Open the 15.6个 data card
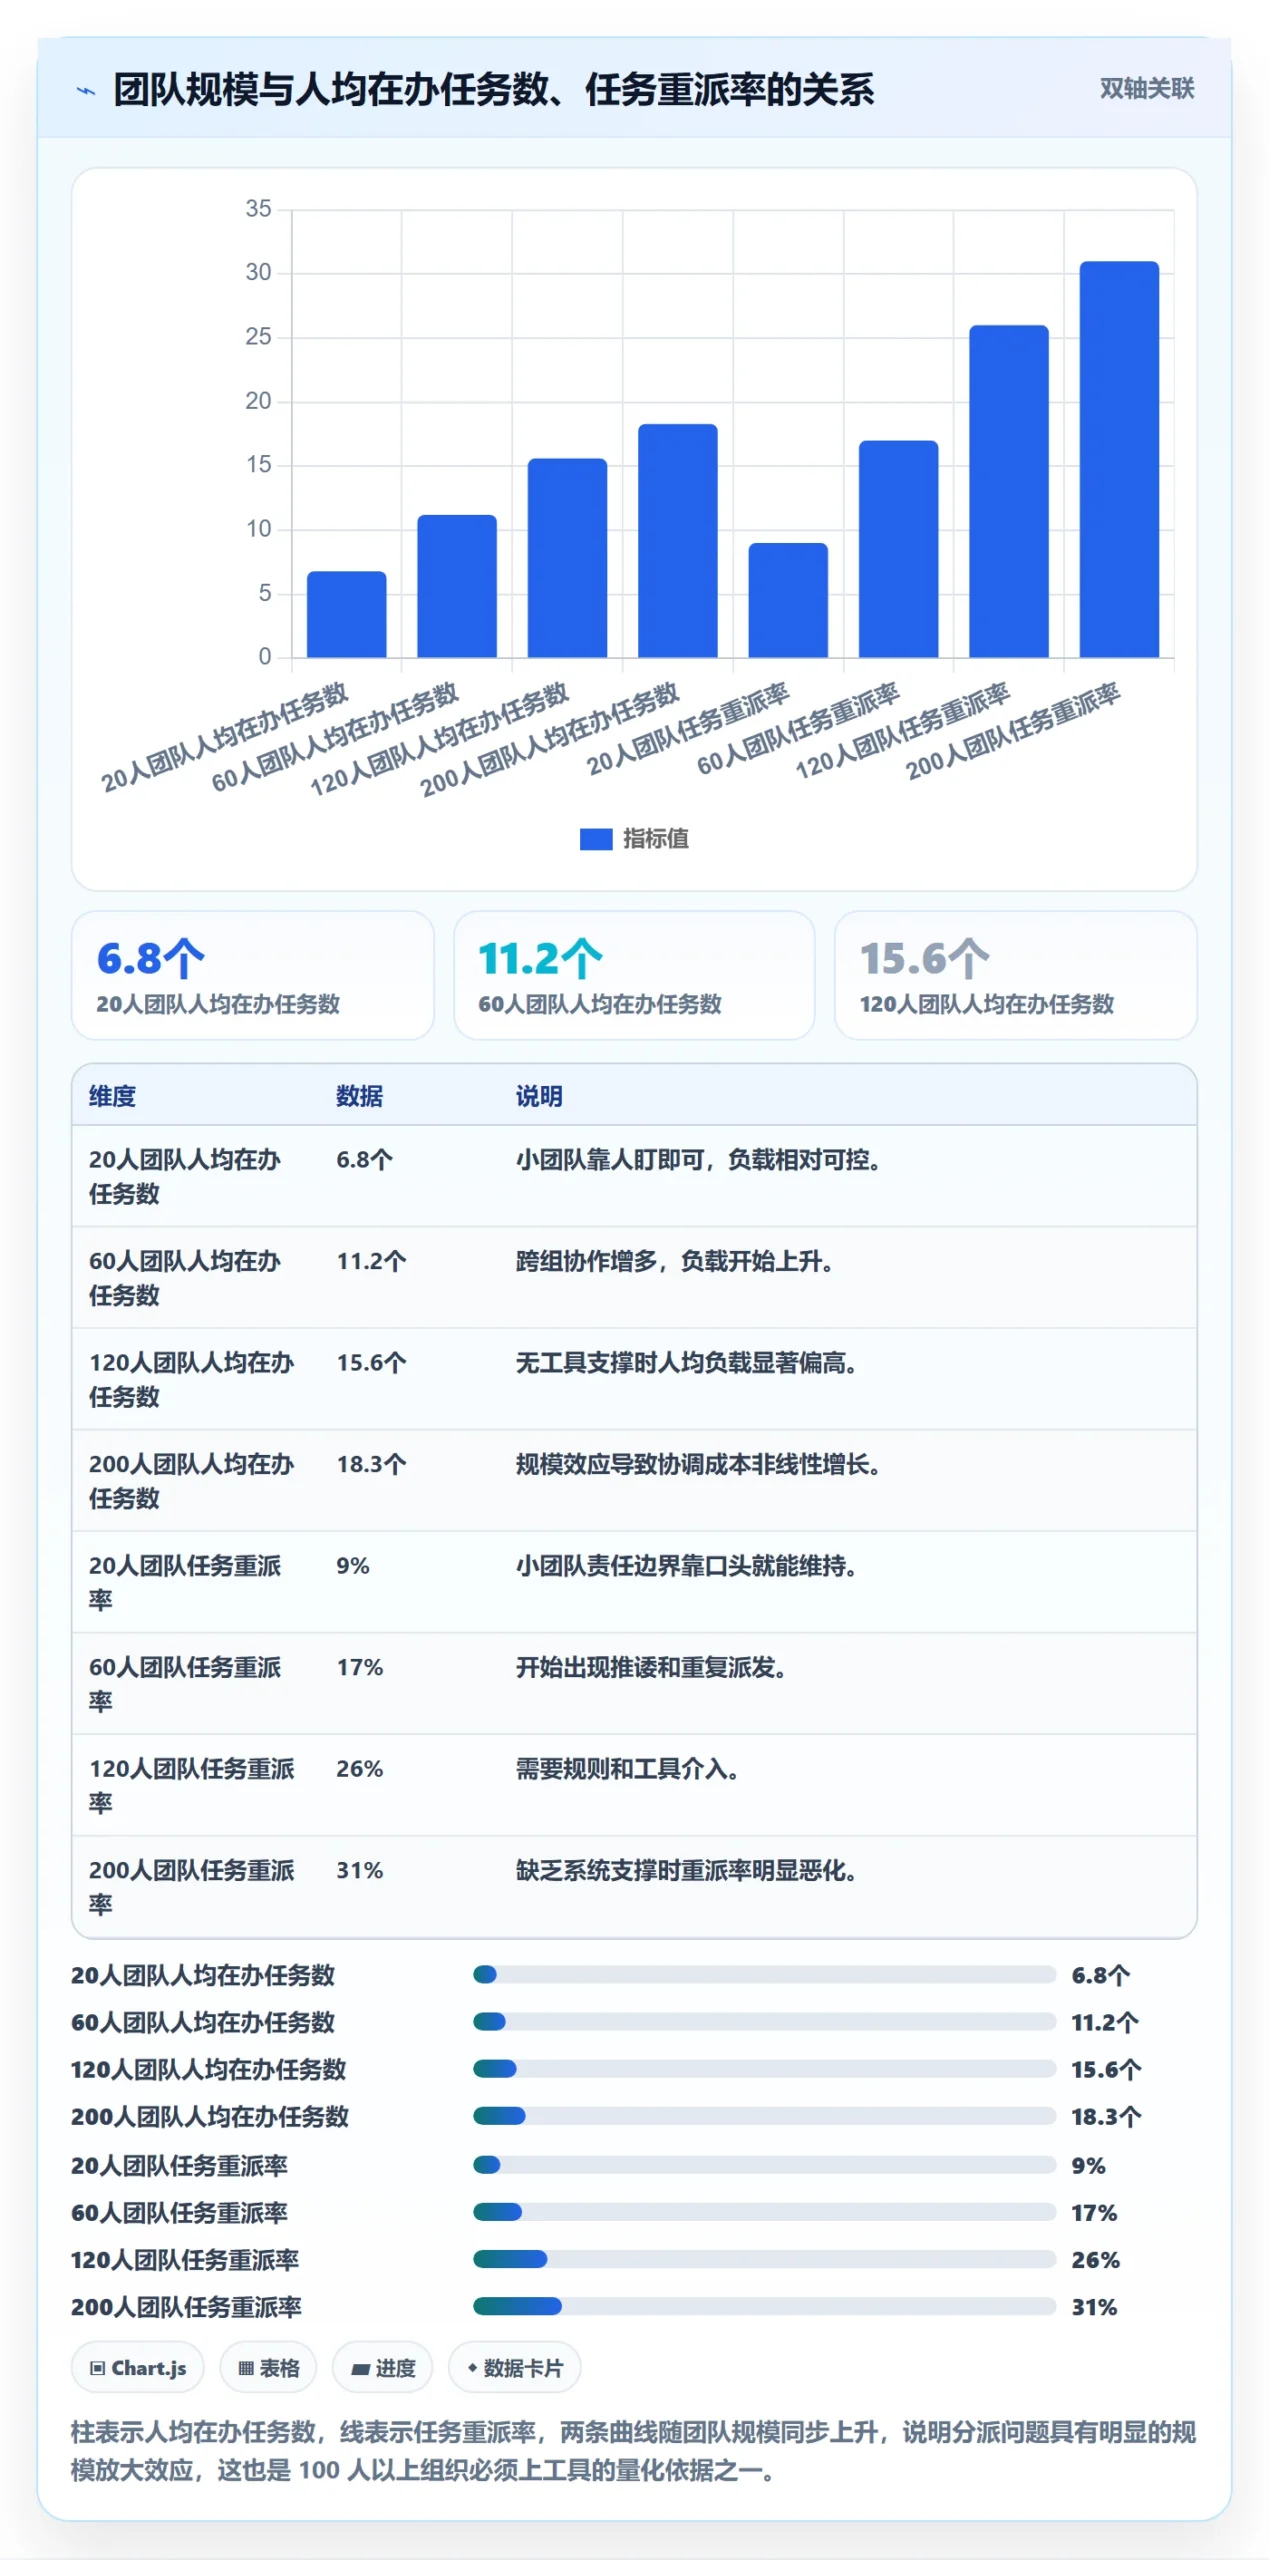 pyautogui.click(x=1015, y=975)
